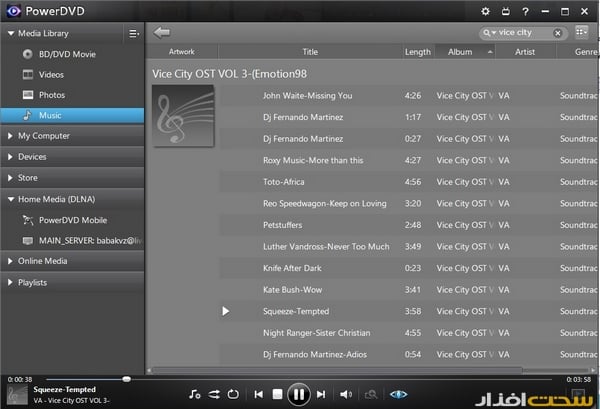
Task: Pause the currently playing song
Action: (x=298, y=394)
